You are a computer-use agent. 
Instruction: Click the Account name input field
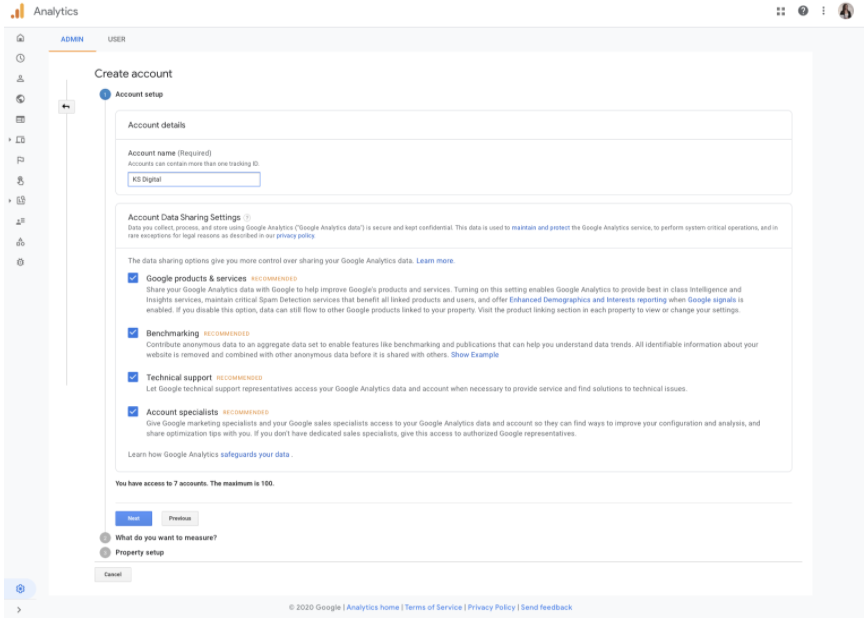(192, 178)
